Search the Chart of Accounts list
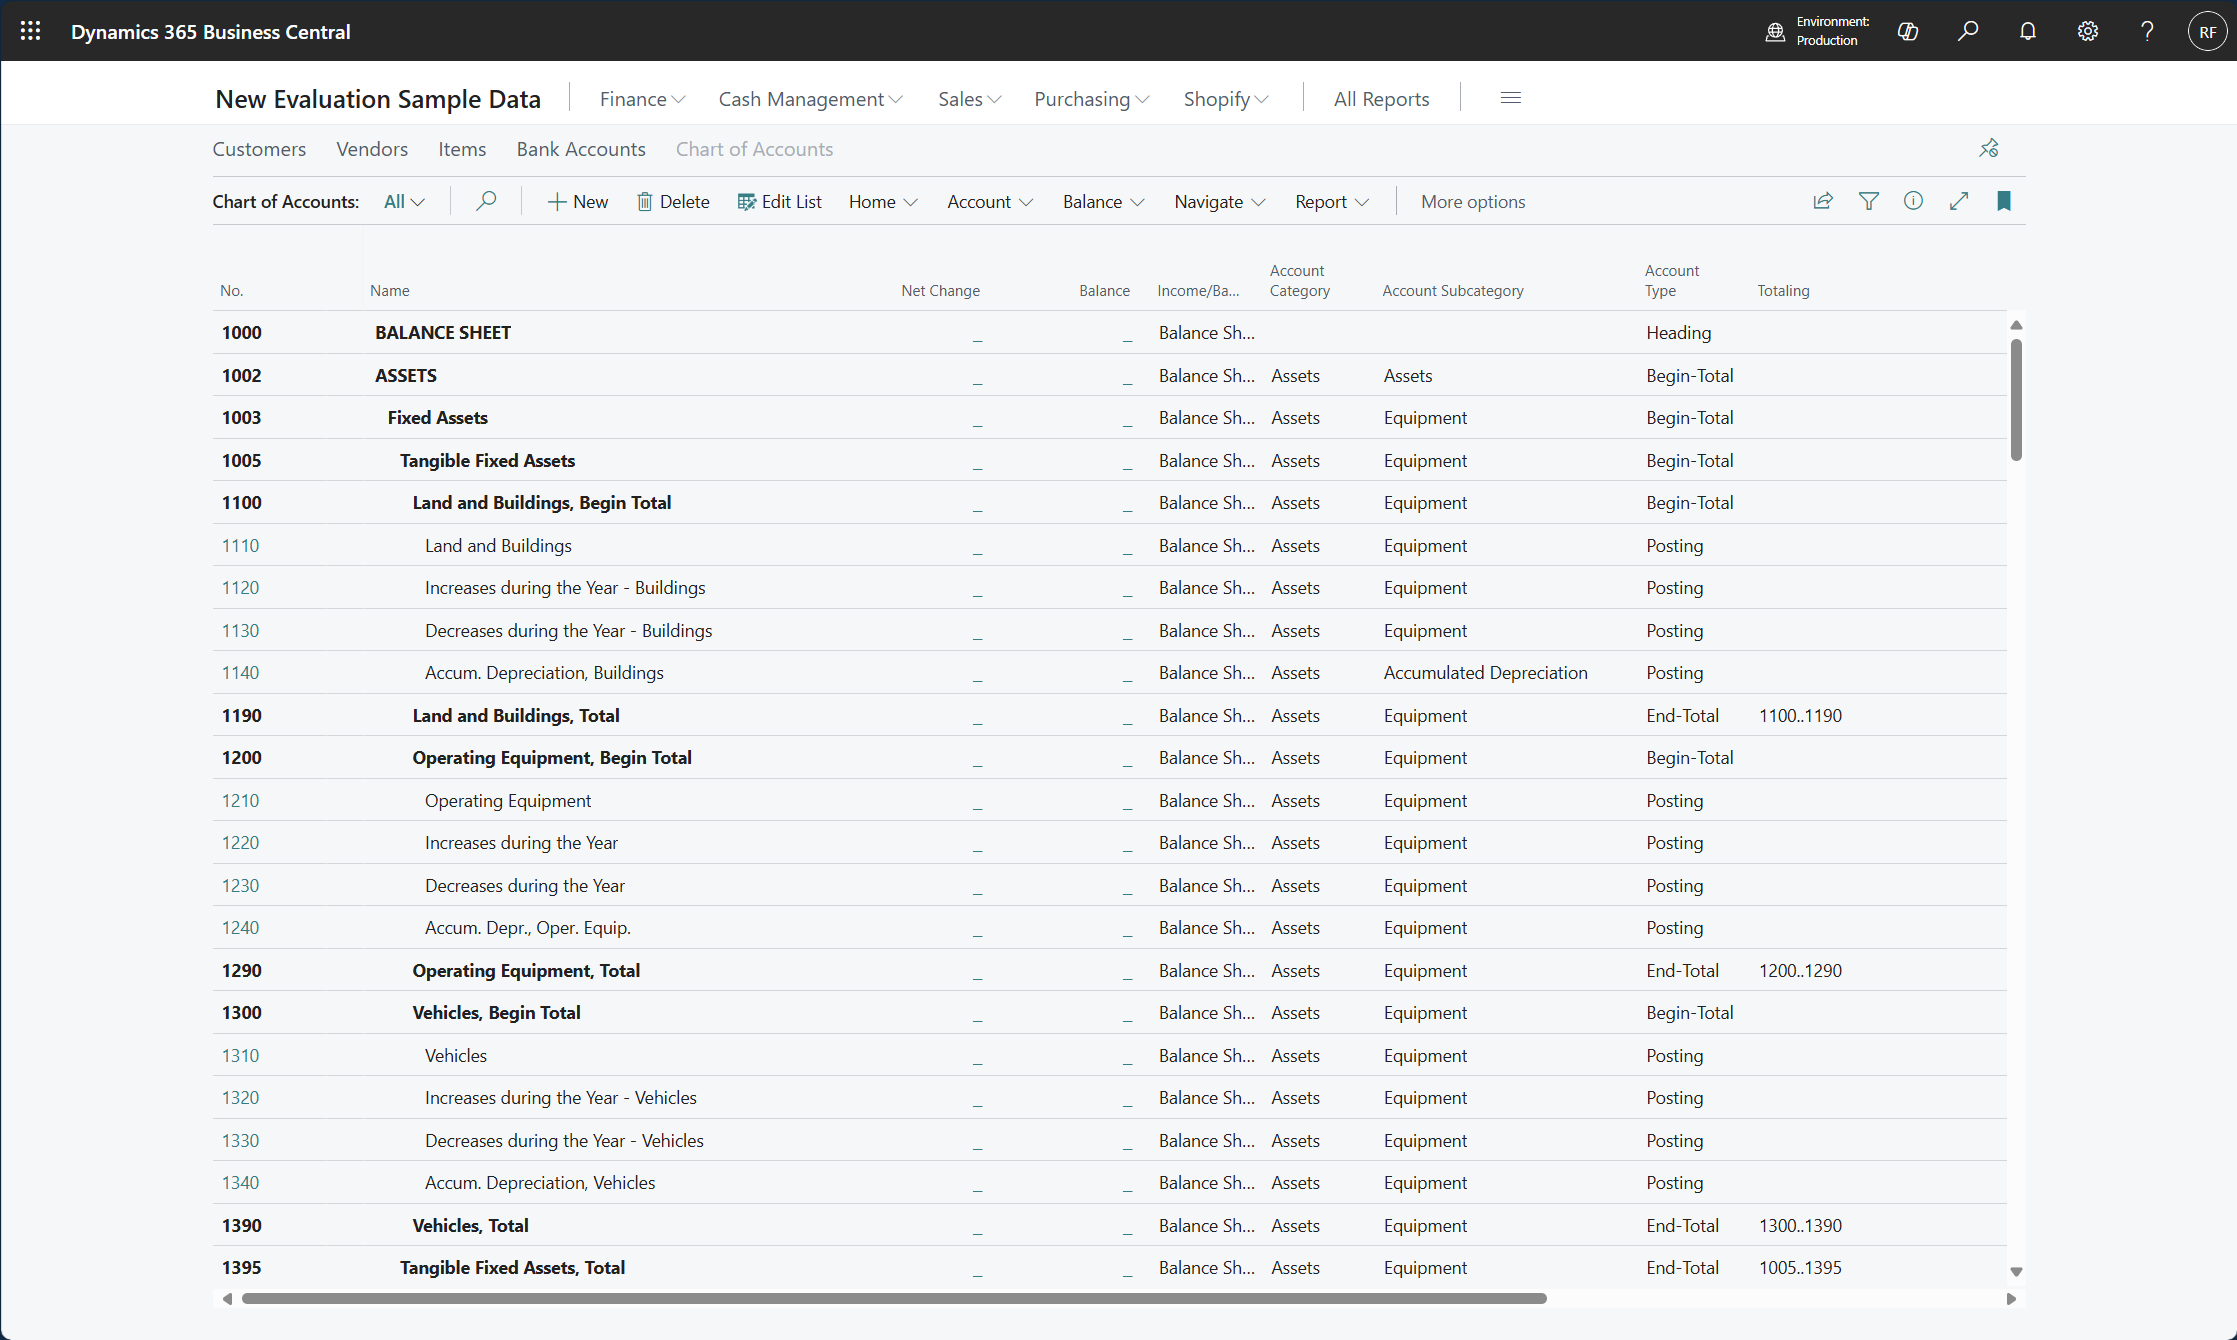The width and height of the screenshot is (2237, 1340). coord(486,201)
